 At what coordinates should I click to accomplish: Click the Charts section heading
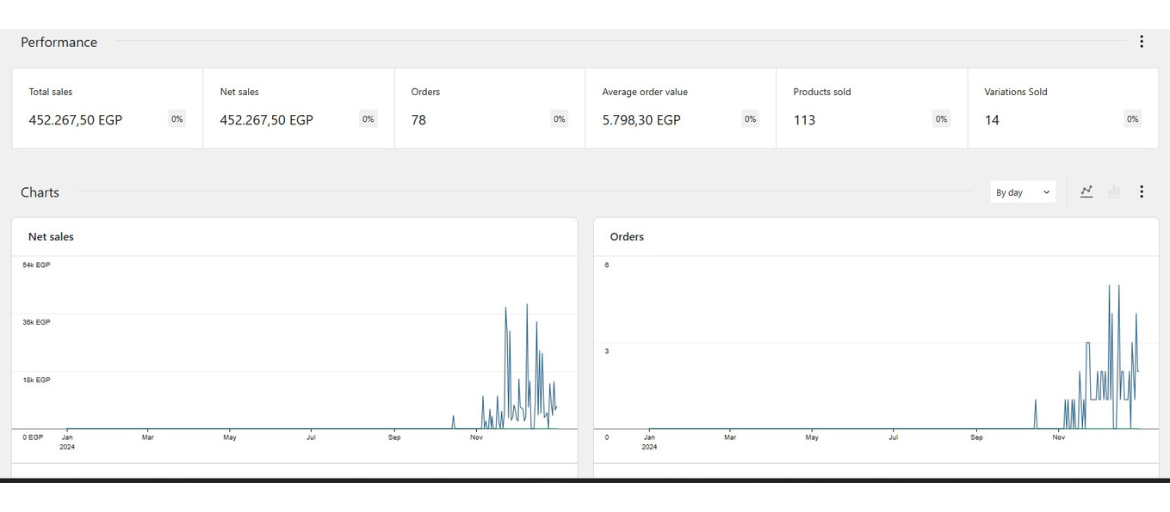[40, 192]
